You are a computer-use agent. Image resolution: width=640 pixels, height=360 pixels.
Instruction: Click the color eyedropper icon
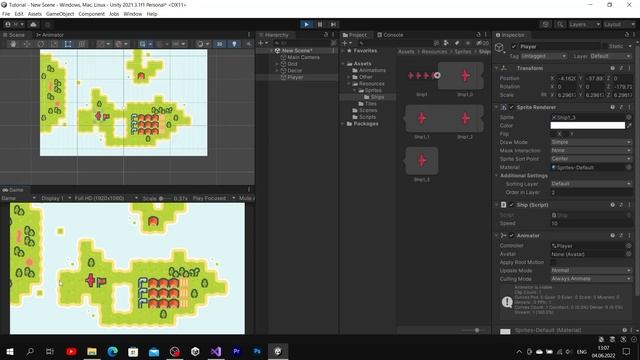coord(629,126)
